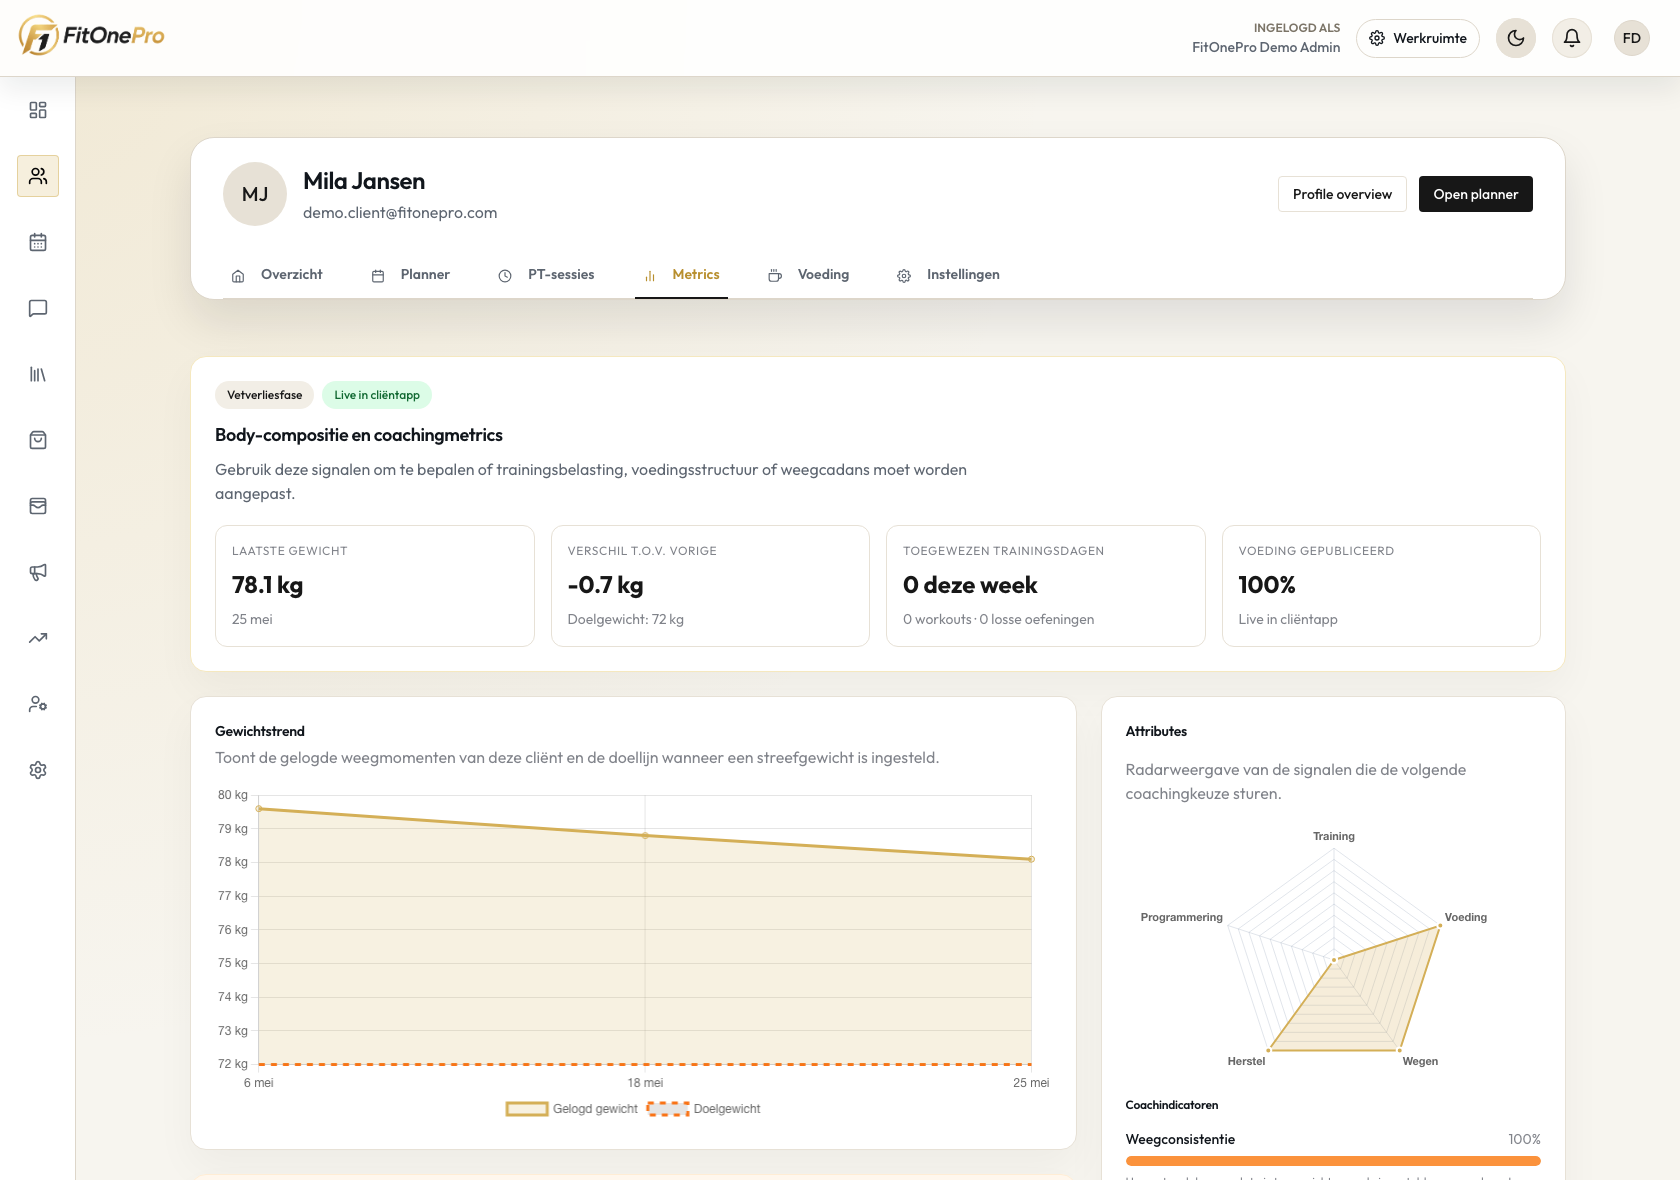The image size is (1680, 1180).
Task: Switch to the Instellingen tab
Action: click(x=948, y=275)
